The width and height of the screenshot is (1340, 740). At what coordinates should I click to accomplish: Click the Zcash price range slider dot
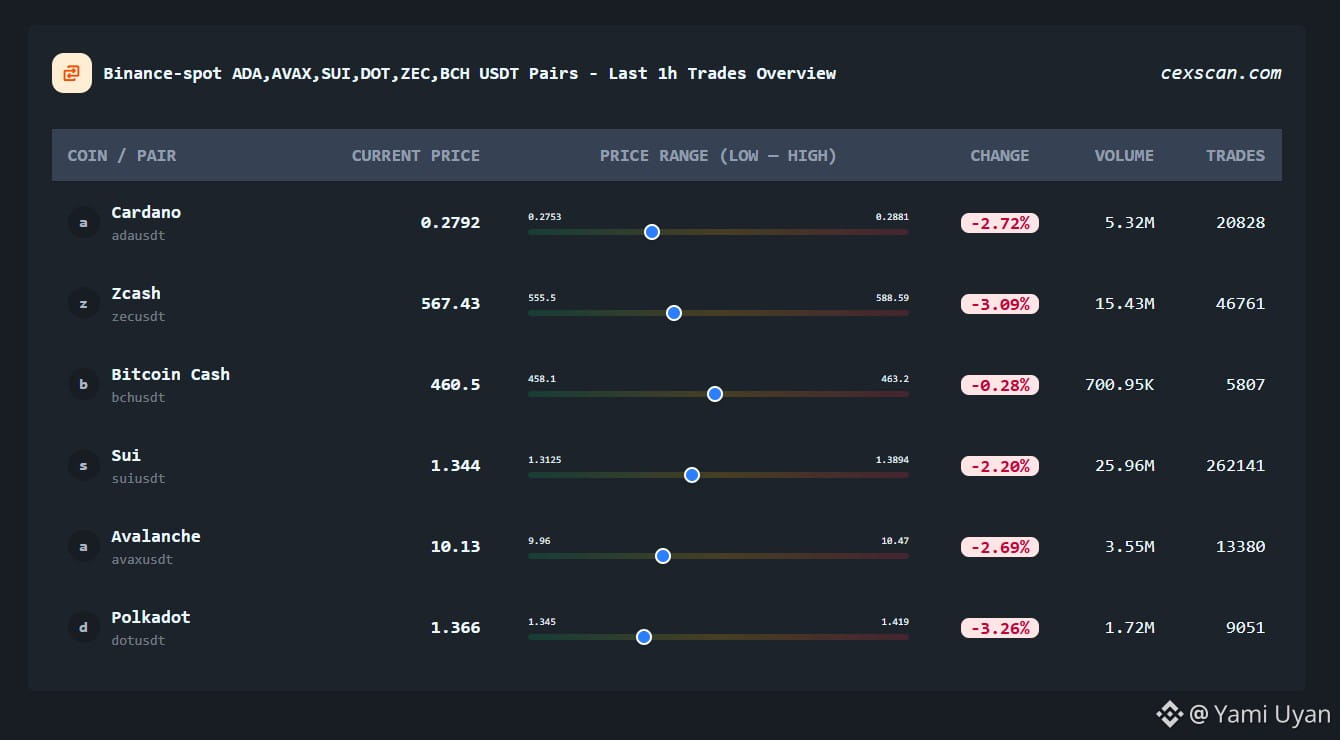pyautogui.click(x=674, y=313)
